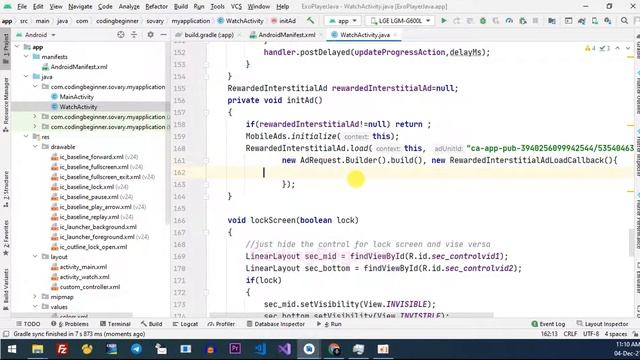The image size is (640, 360).
Task: Expand the mipmap folder
Action: 35,297
